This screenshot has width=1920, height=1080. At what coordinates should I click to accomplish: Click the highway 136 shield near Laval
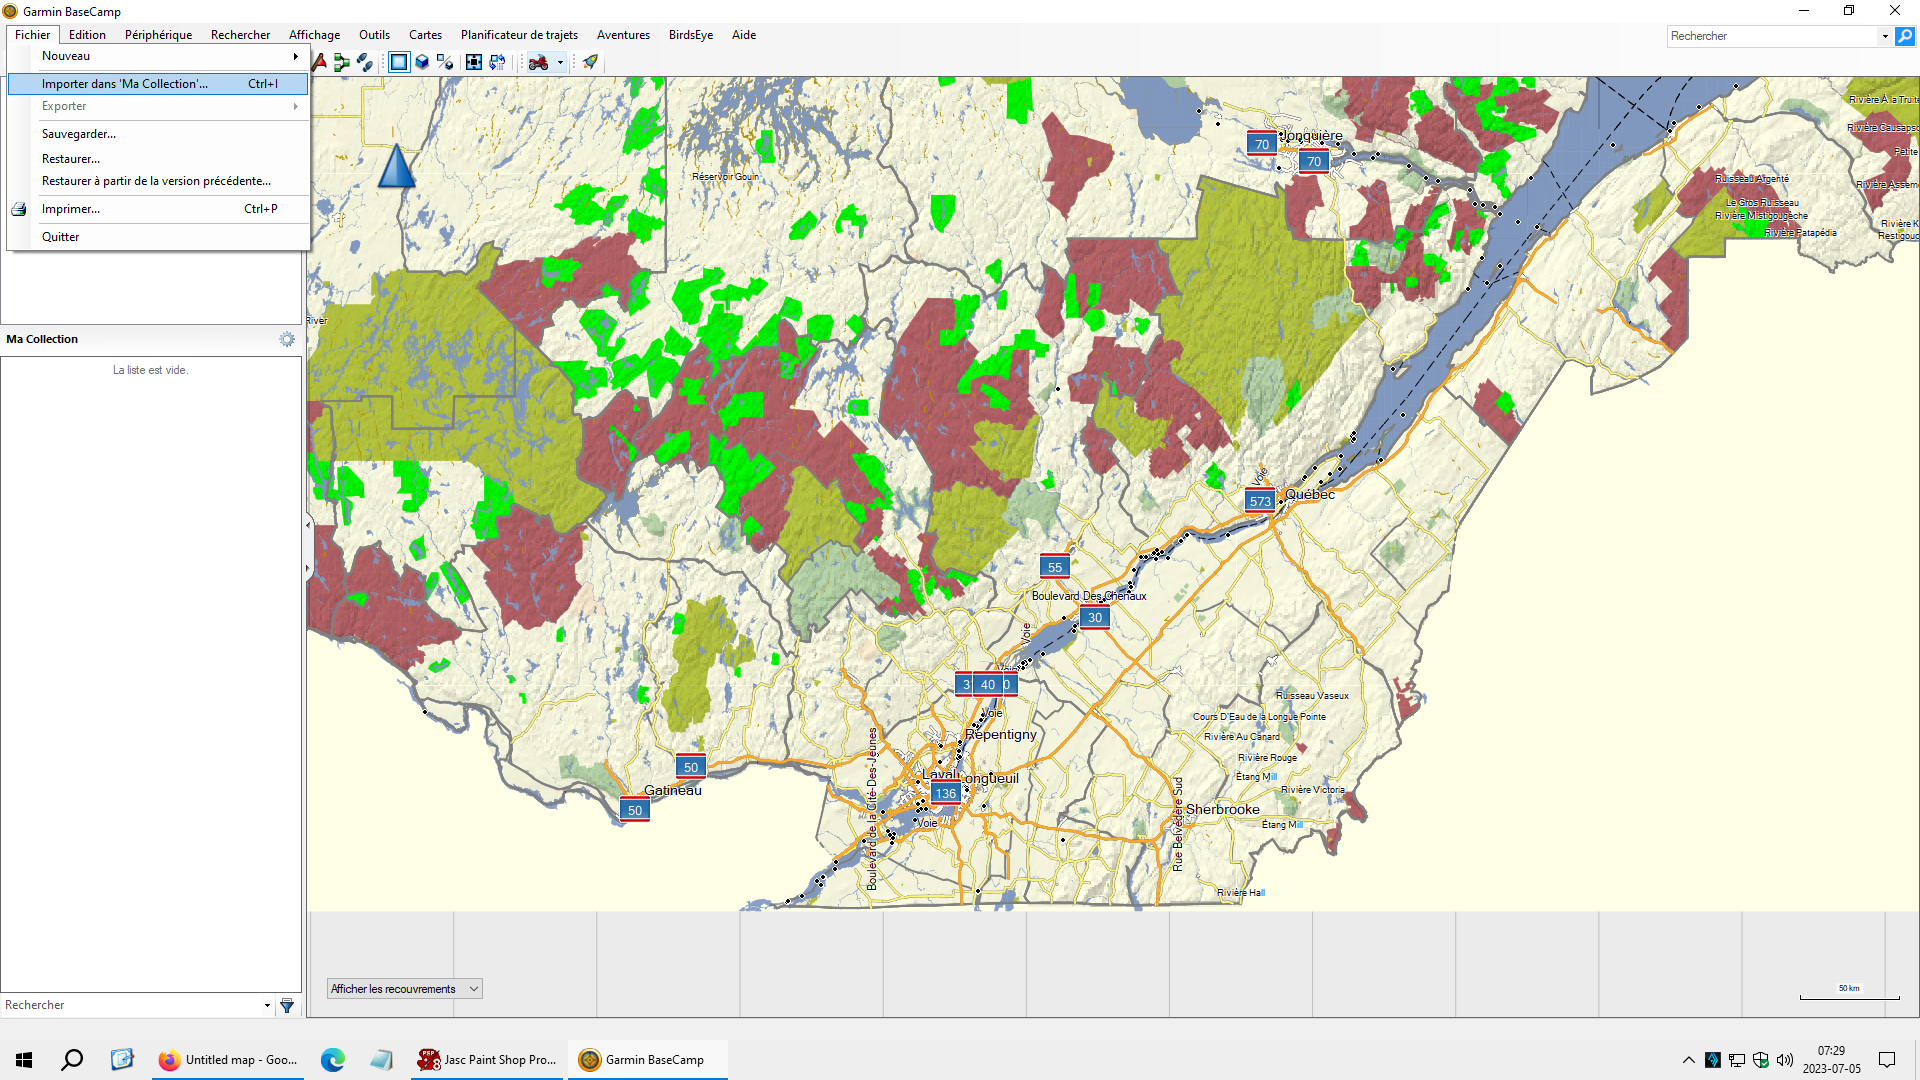(x=946, y=793)
